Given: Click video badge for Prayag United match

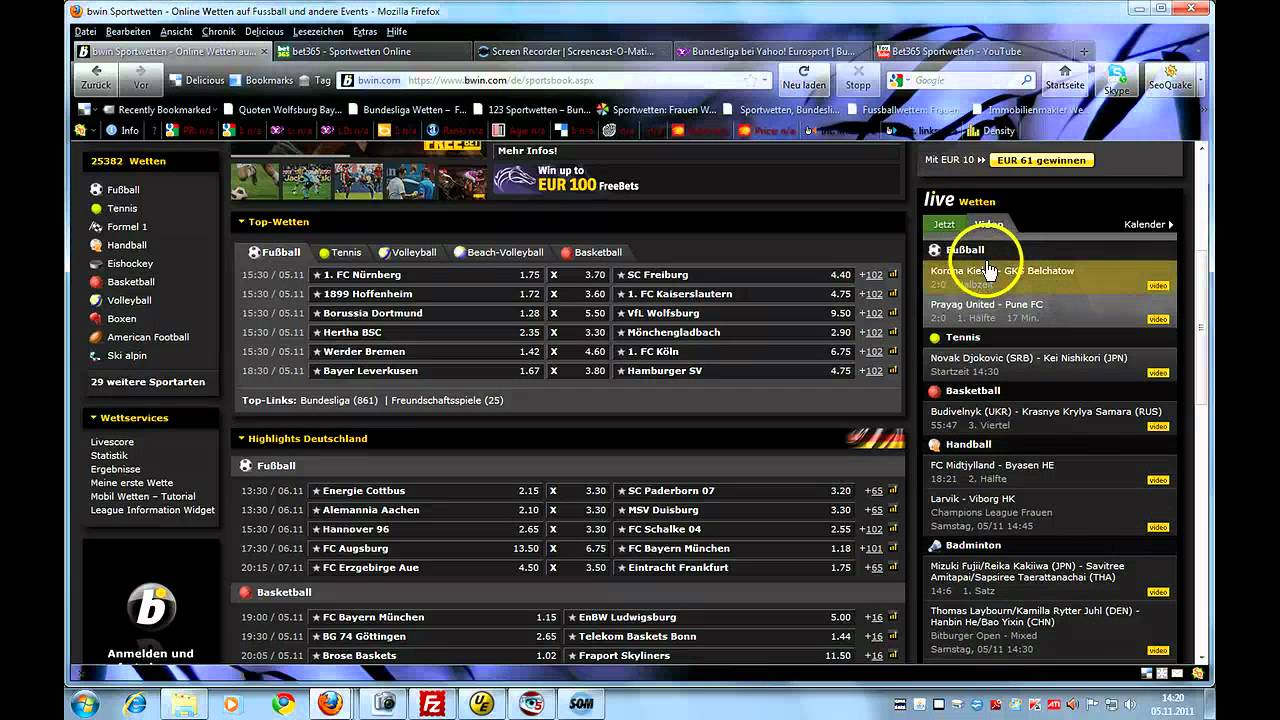Looking at the screenshot, I should click(1158, 319).
